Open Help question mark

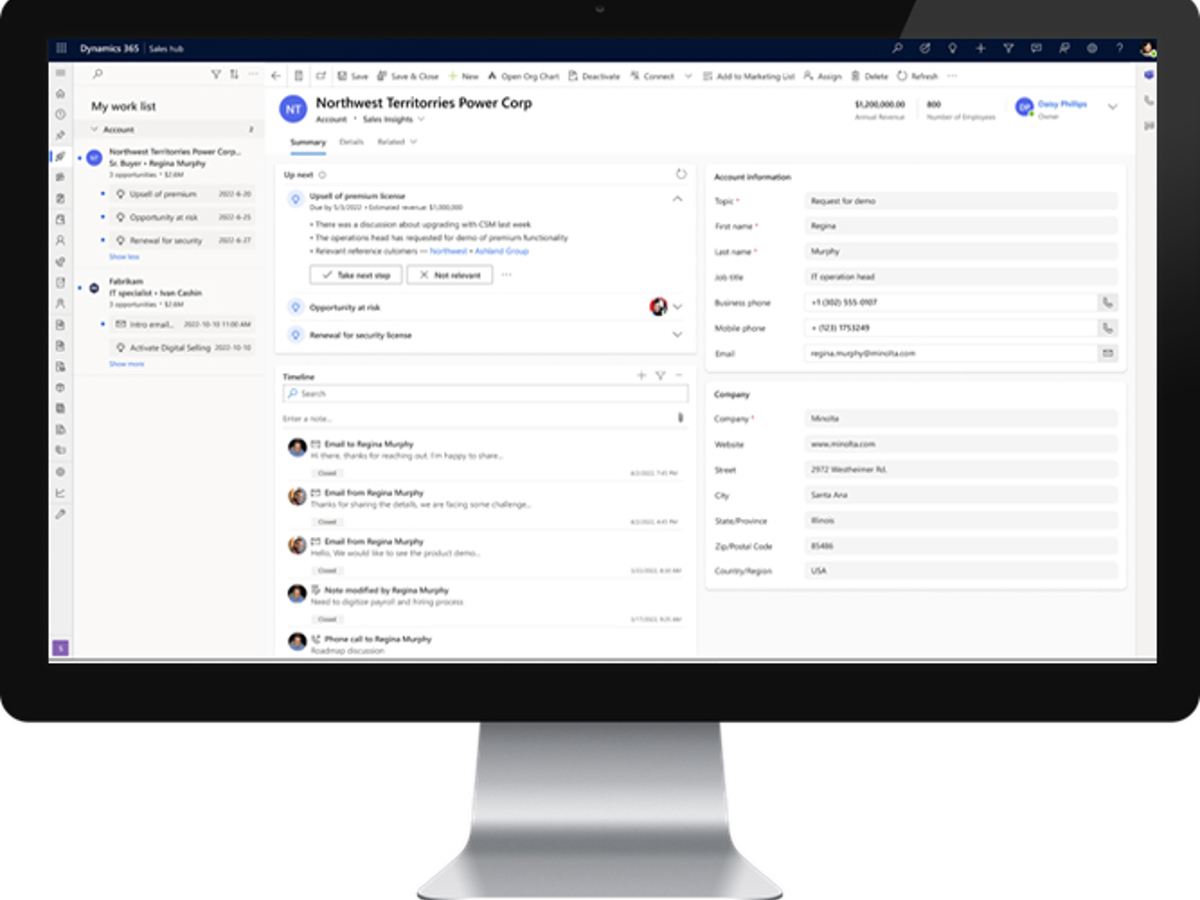point(1119,48)
